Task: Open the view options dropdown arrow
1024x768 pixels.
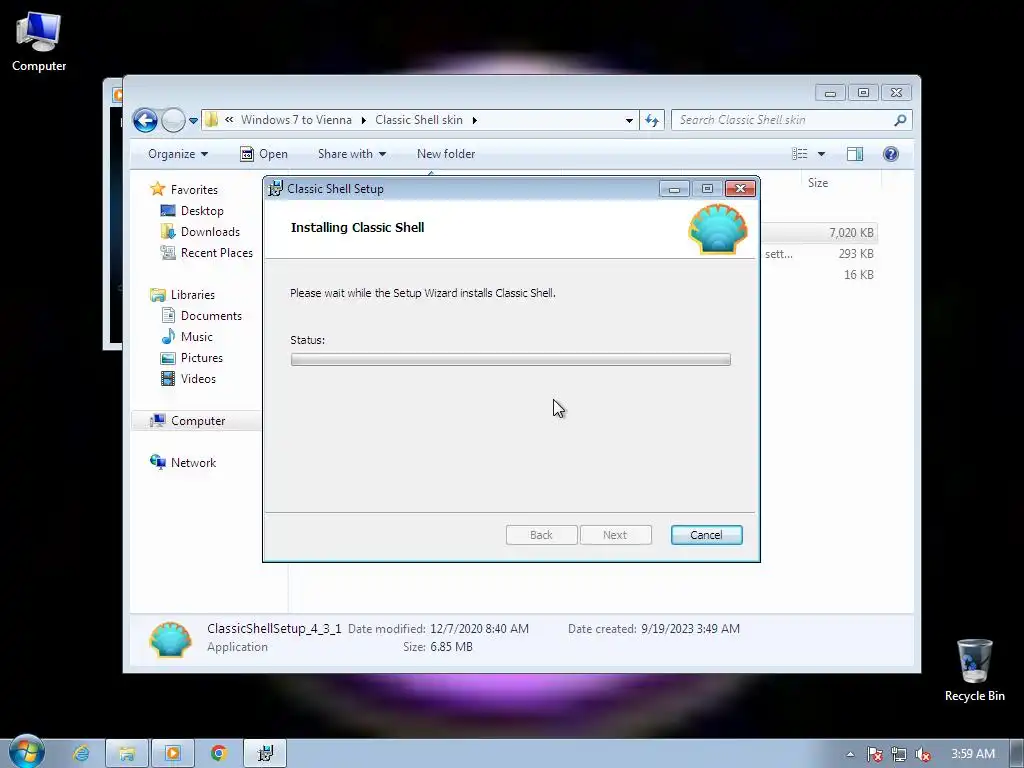Action: click(x=822, y=154)
